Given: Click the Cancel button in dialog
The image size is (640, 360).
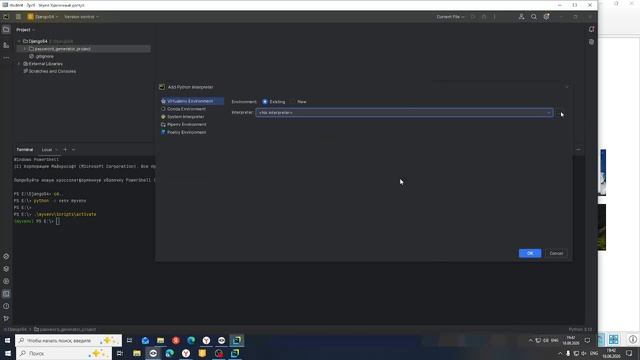Looking at the screenshot, I should (556, 253).
